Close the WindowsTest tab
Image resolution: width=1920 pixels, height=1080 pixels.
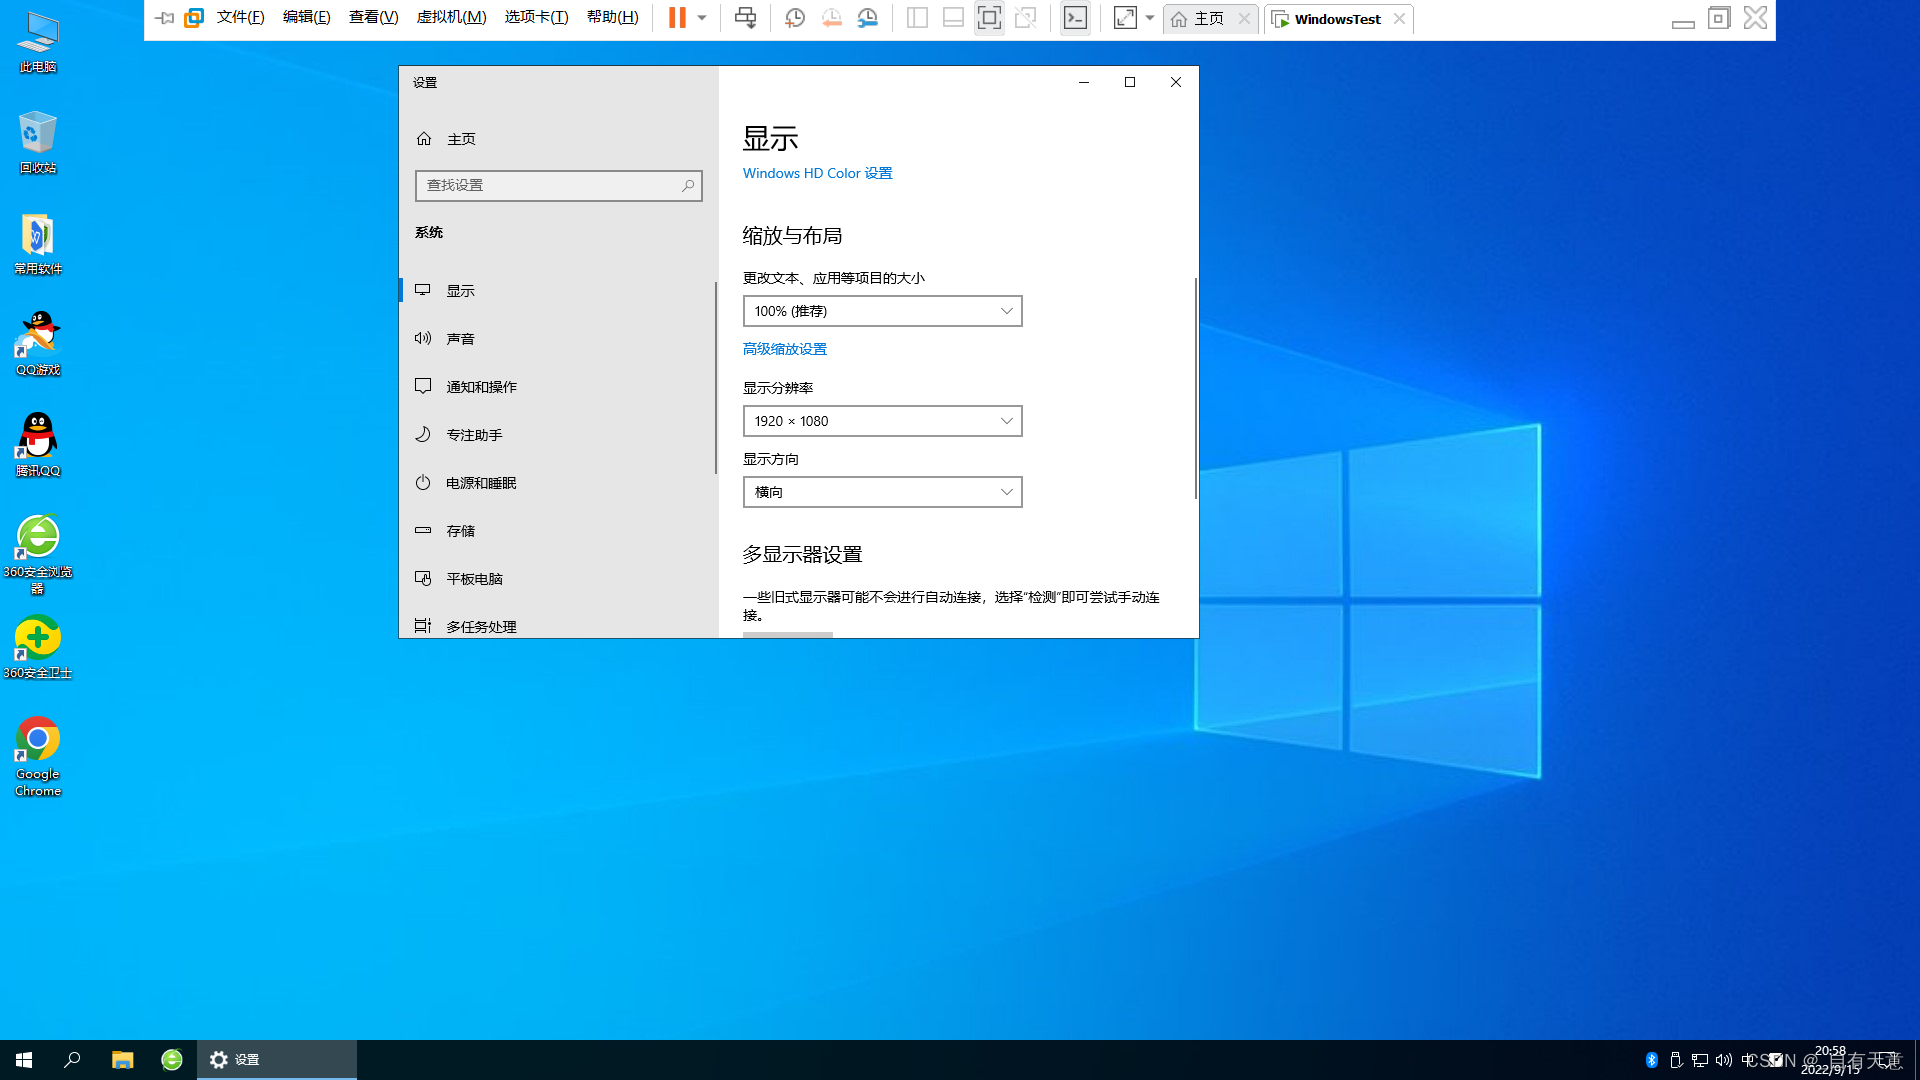(x=1399, y=19)
